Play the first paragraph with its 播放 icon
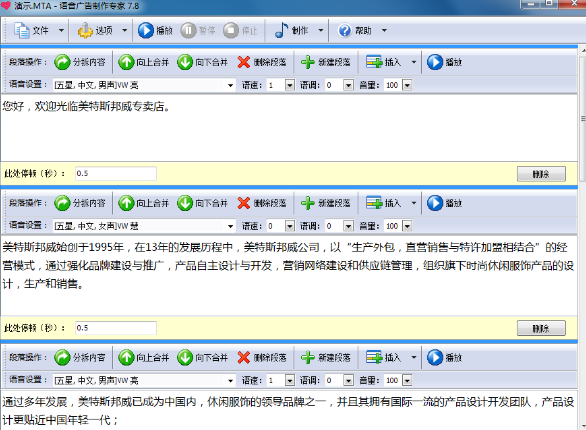The height and width of the screenshot is (430, 586). tap(435, 62)
